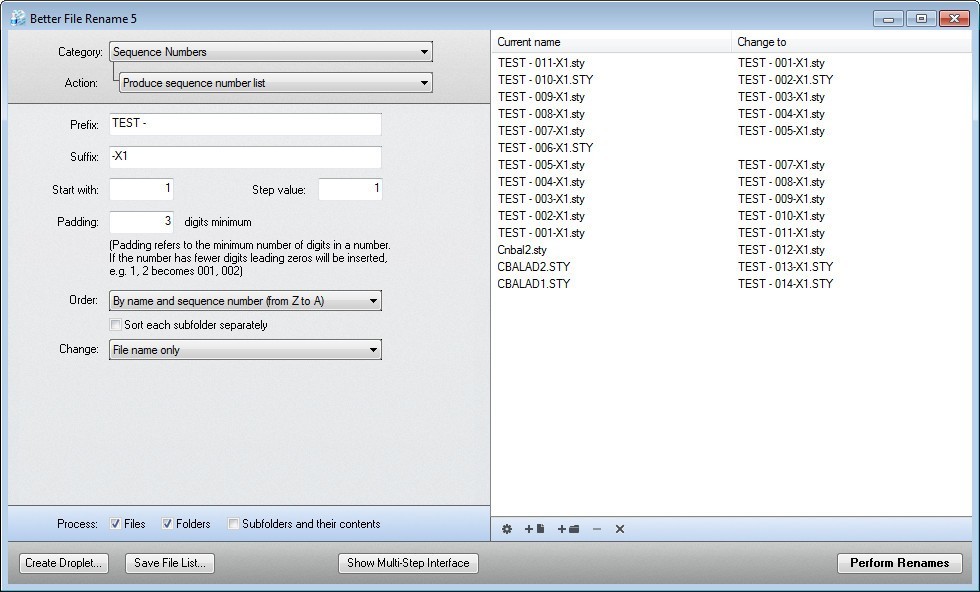Click the Perform Renames button
Viewport: 980px width, 592px height.
coord(899,563)
